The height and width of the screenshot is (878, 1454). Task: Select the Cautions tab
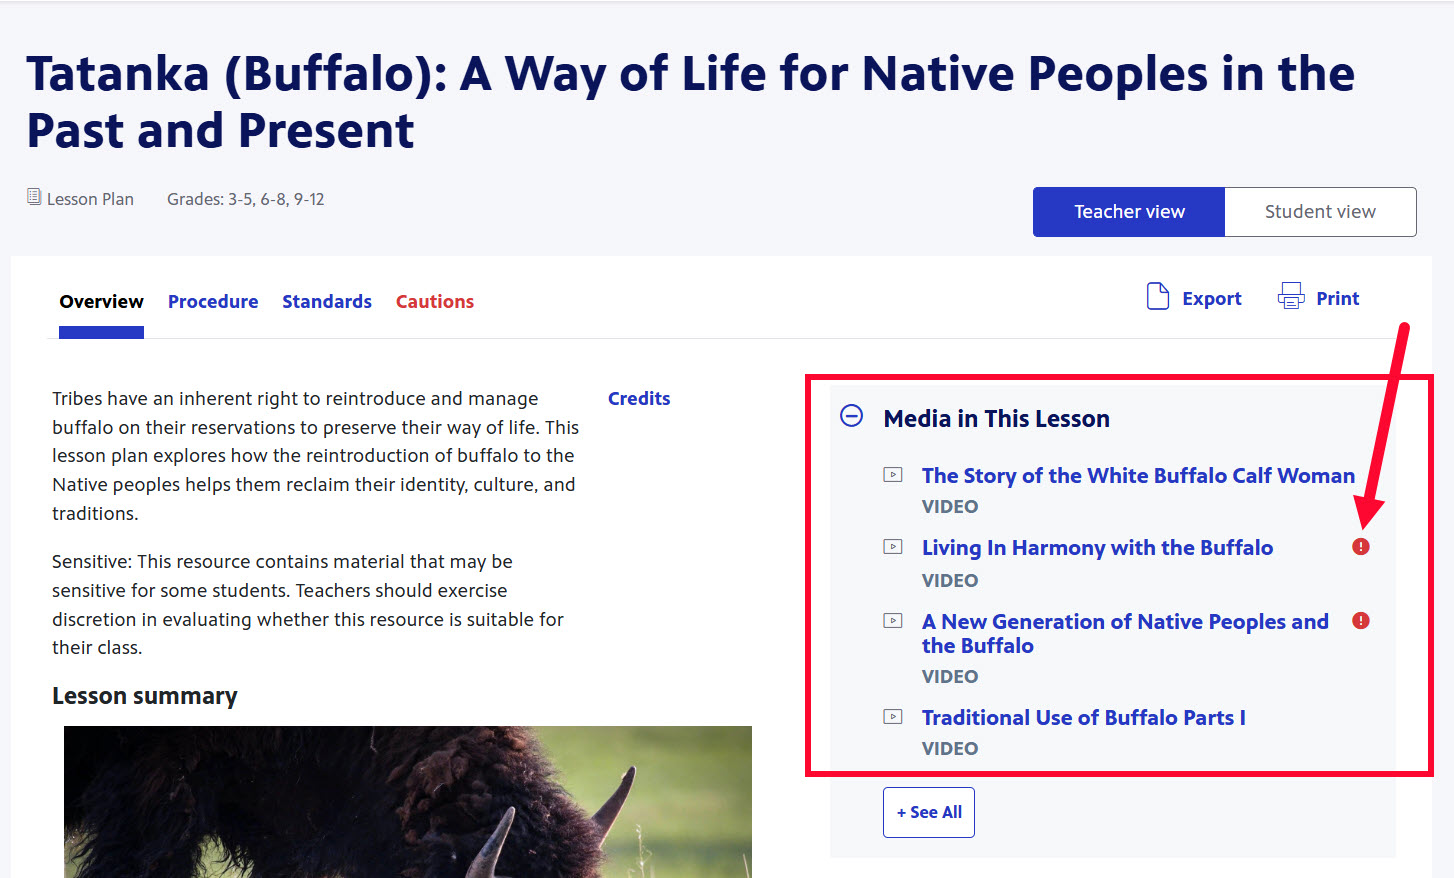pos(435,302)
